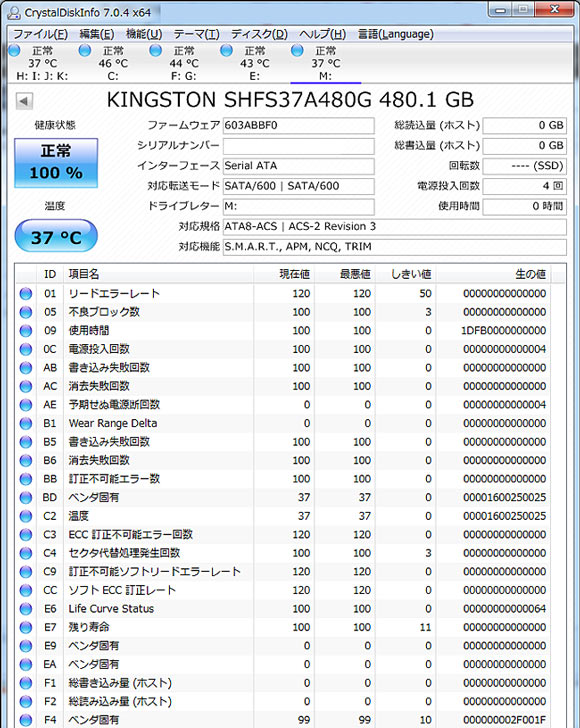Click the 電源投入回数 4 回 field
Viewport: 580px width, 728px height.
pos(524,186)
